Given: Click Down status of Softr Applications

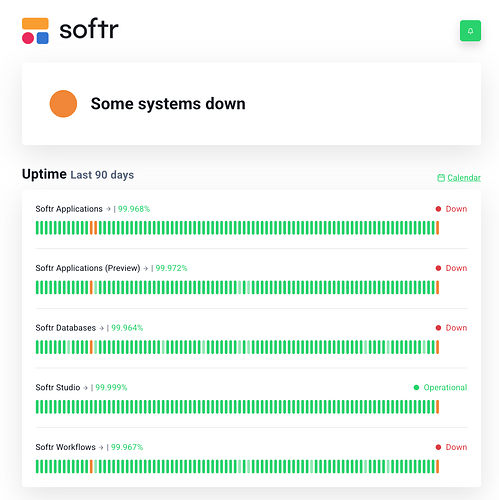Looking at the screenshot, I should click(x=451, y=209).
